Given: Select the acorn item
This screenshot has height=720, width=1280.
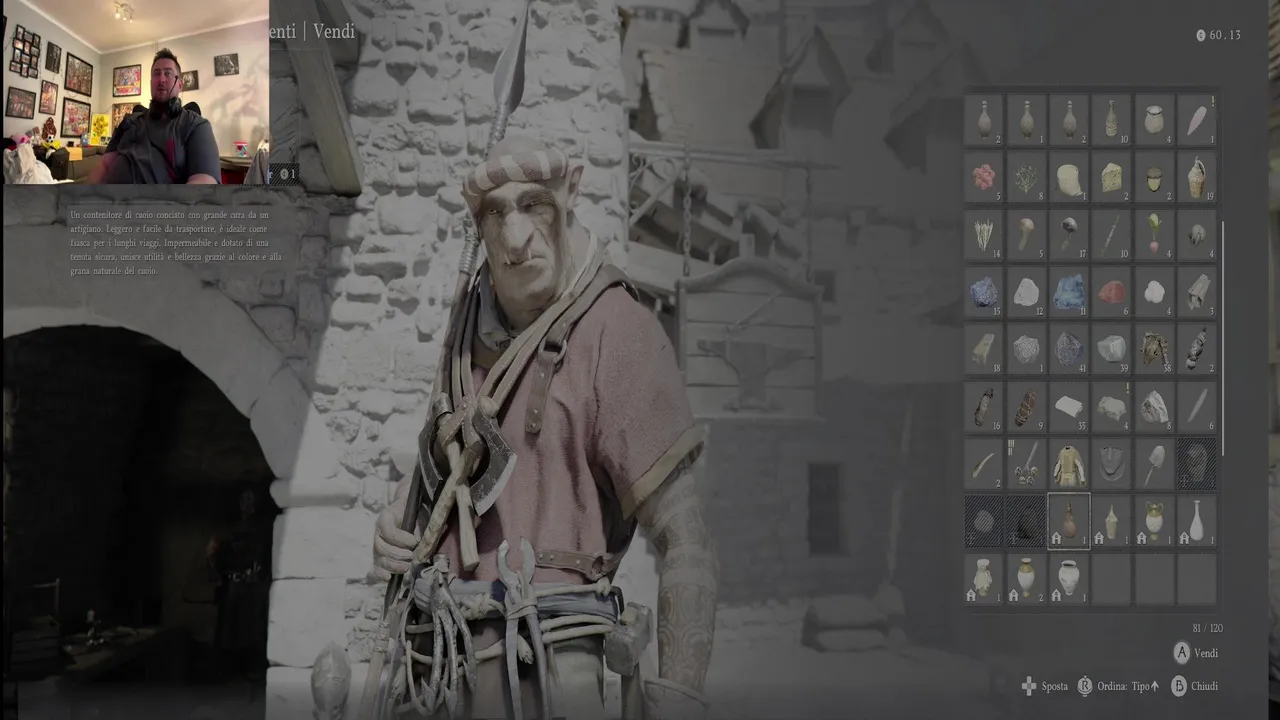Looking at the screenshot, I should click(x=1154, y=177).
